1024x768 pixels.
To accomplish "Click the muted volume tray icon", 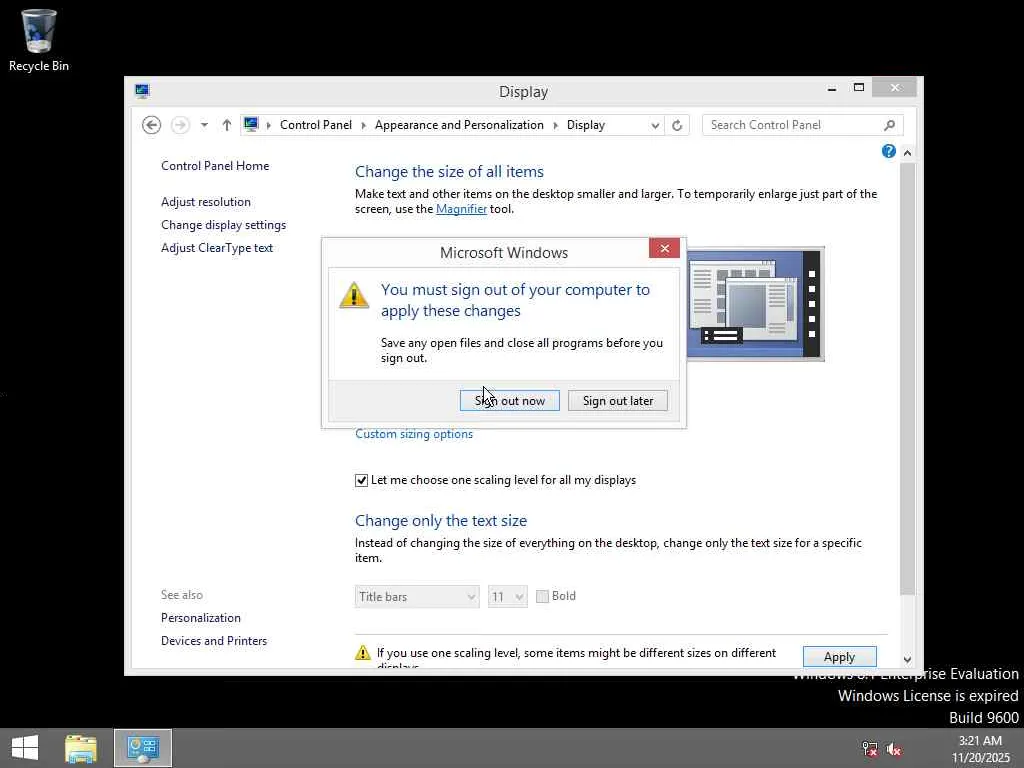I will pos(893,748).
